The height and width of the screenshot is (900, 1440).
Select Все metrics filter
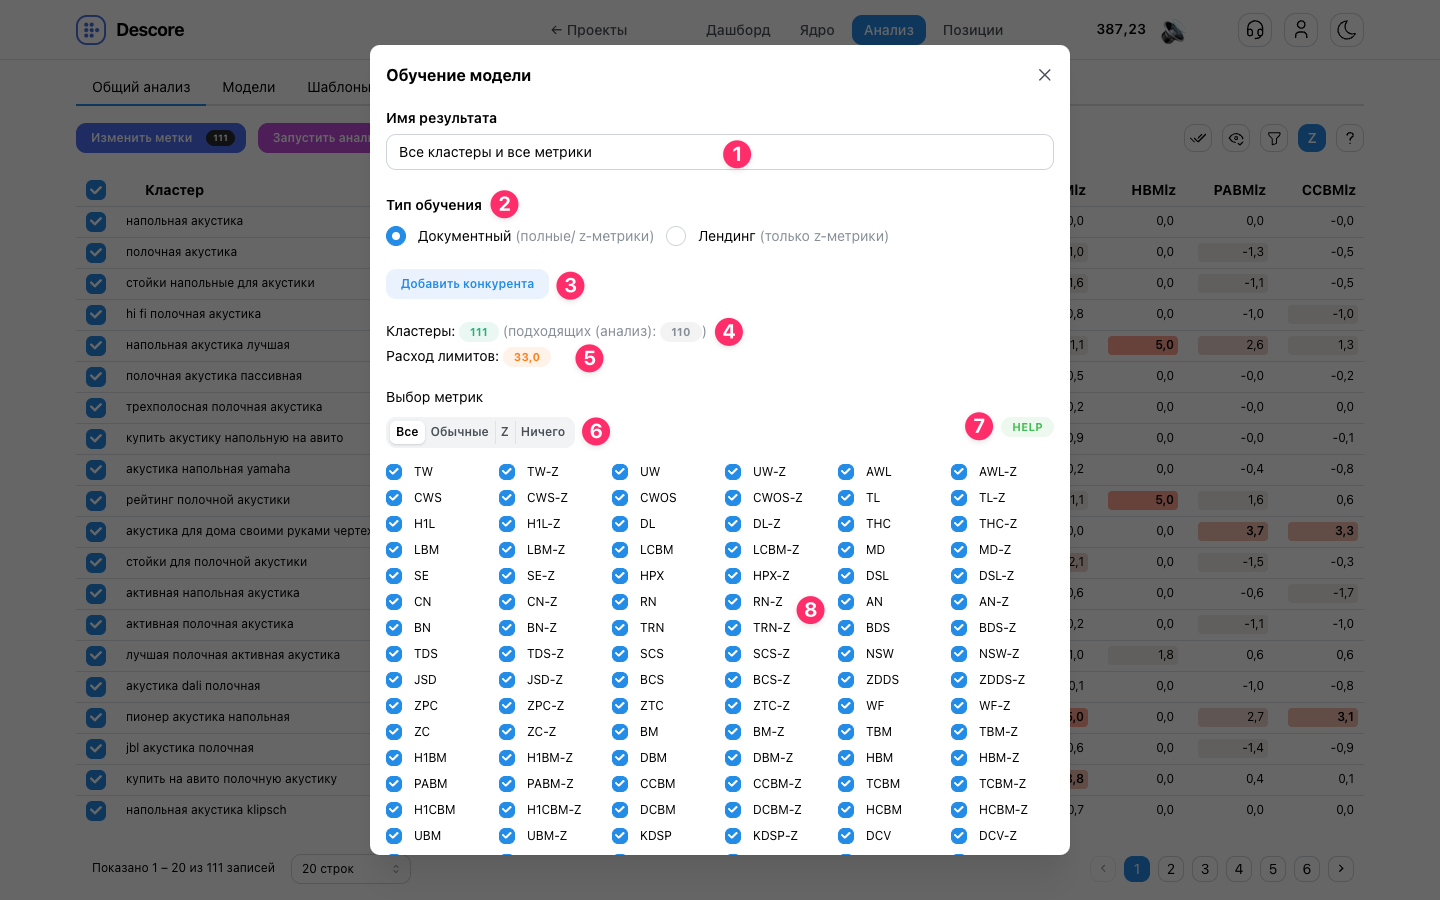[x=407, y=432]
